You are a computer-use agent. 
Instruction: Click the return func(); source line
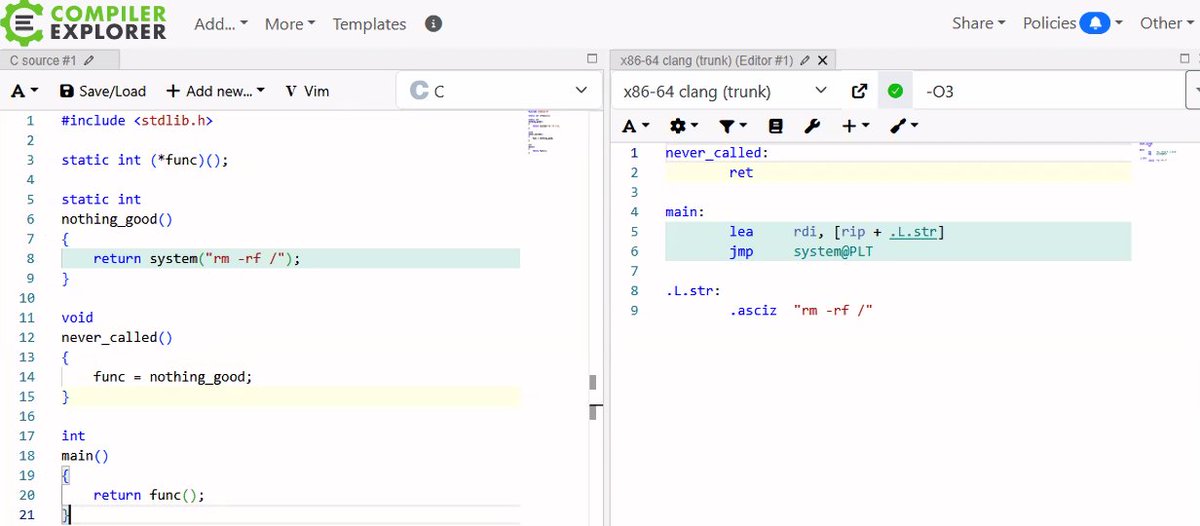coord(149,495)
